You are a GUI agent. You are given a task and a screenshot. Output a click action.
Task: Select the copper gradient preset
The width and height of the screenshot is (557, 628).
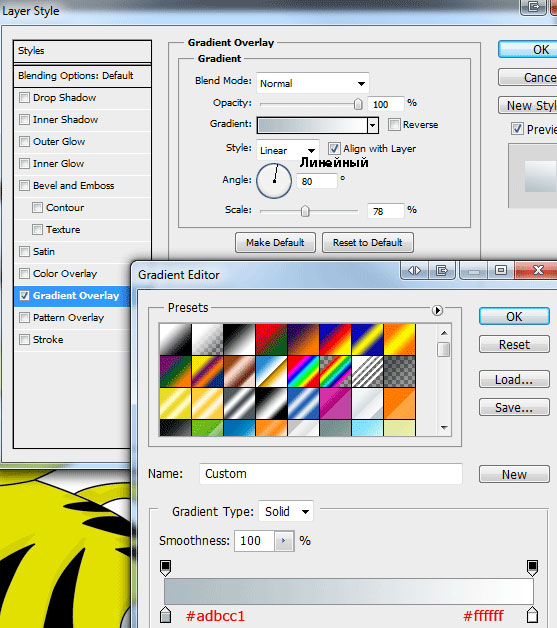pos(239,371)
